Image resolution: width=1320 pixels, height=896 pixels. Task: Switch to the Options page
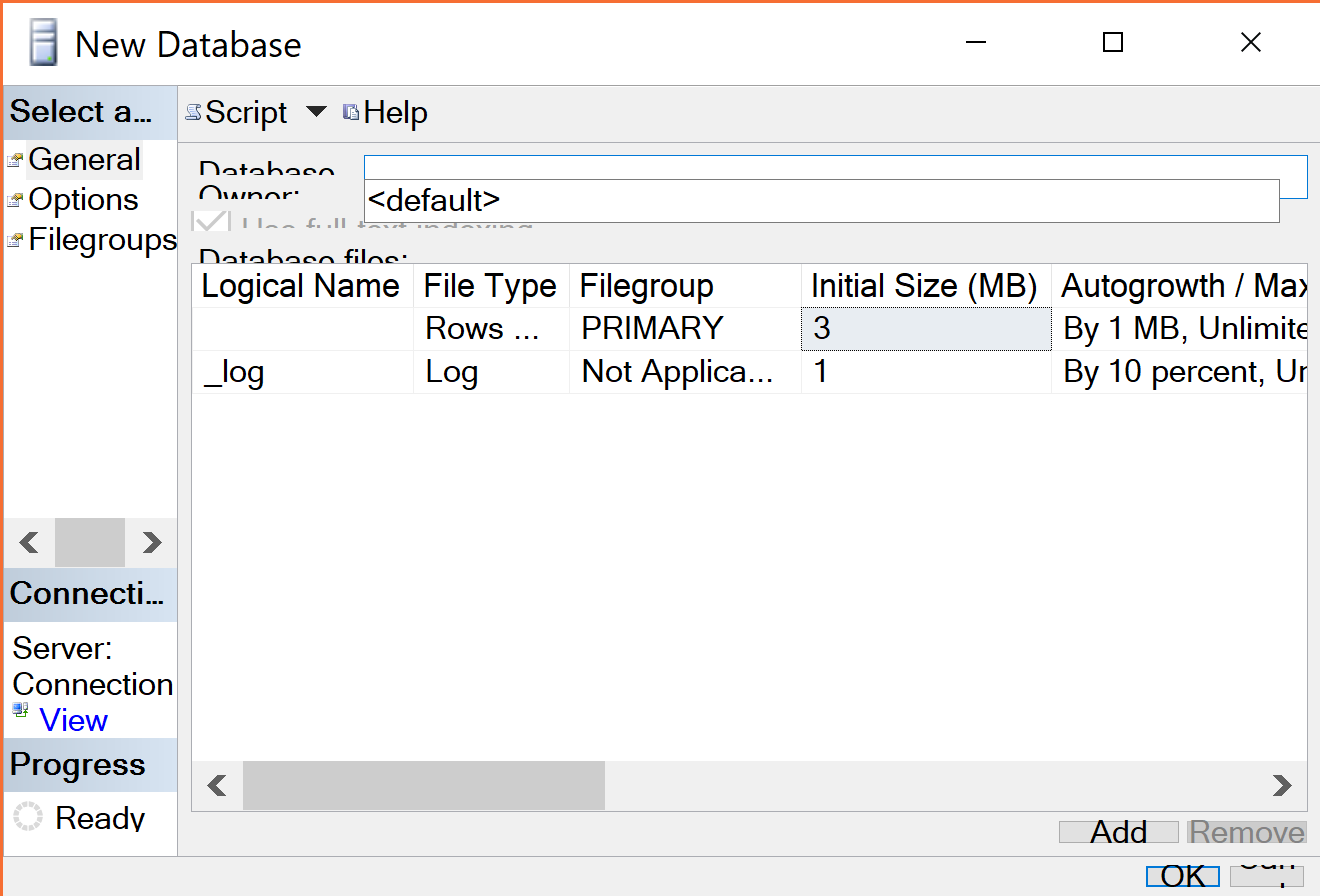pyautogui.click(x=84, y=199)
